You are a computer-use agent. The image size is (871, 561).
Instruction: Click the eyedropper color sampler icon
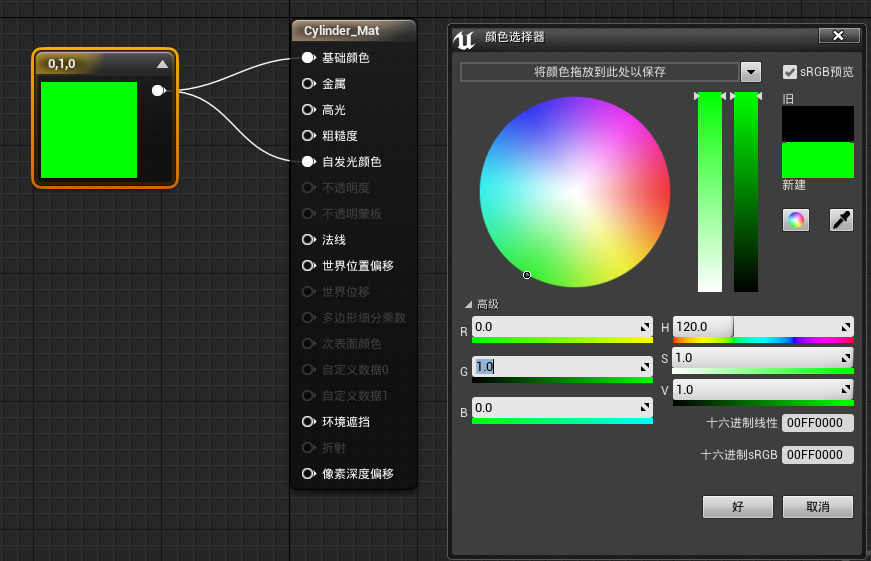tap(841, 220)
